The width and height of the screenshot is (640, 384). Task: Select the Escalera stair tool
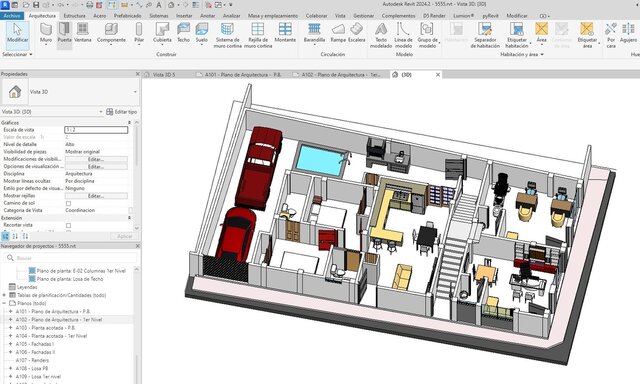point(356,33)
